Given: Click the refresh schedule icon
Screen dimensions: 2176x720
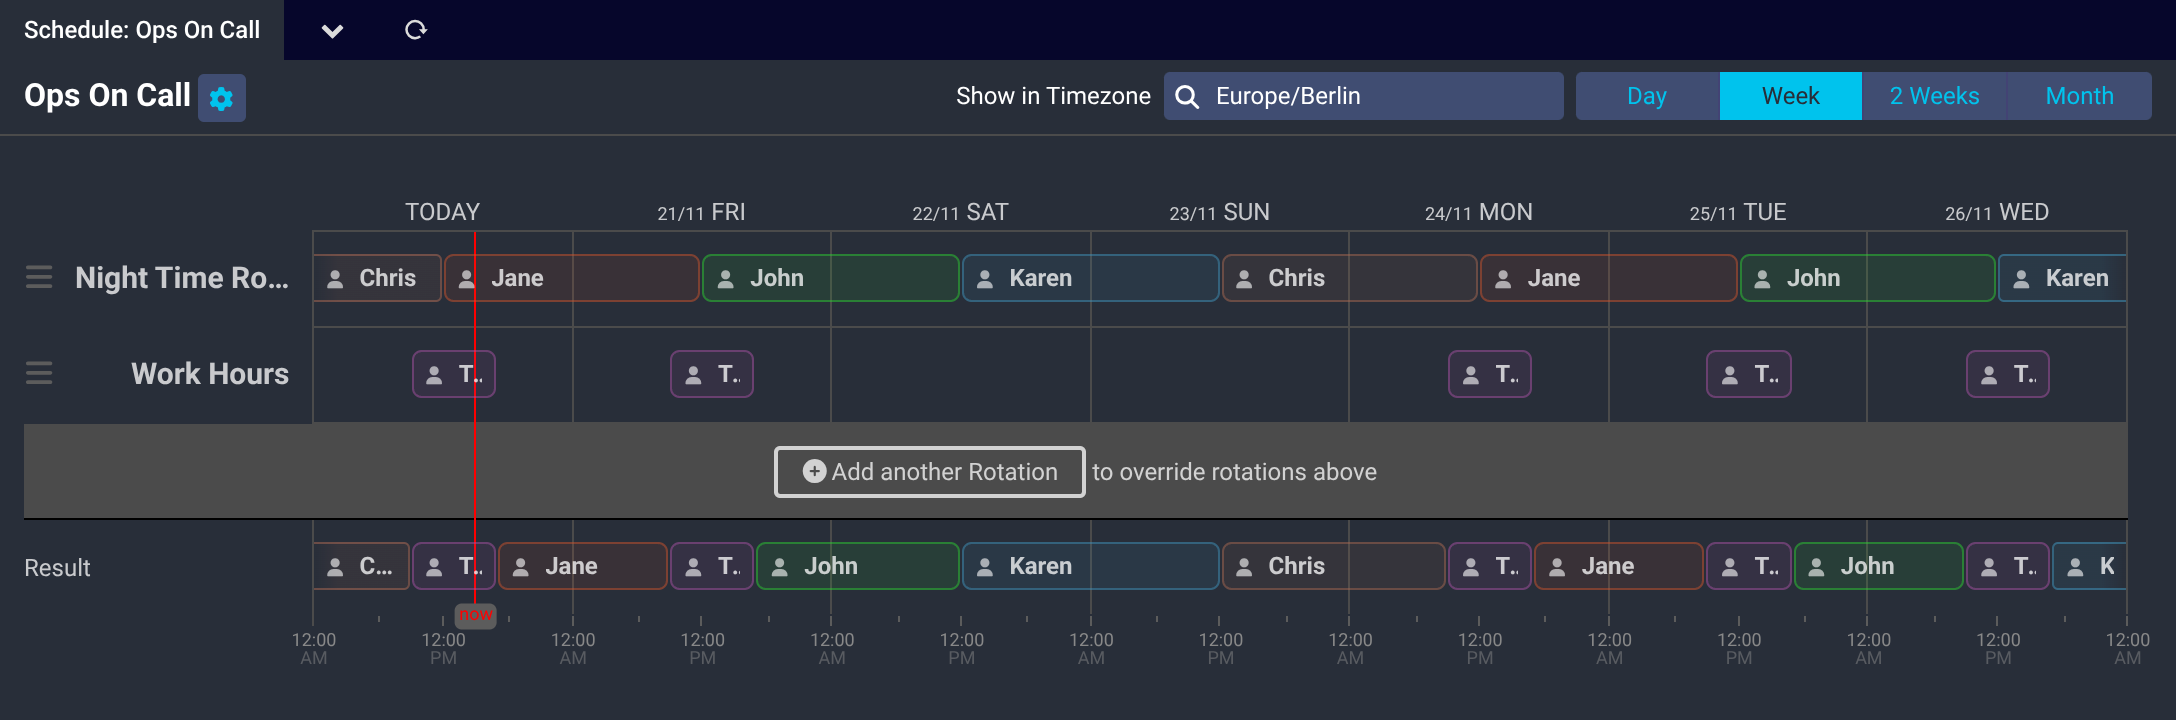Looking at the screenshot, I should pos(416,30).
